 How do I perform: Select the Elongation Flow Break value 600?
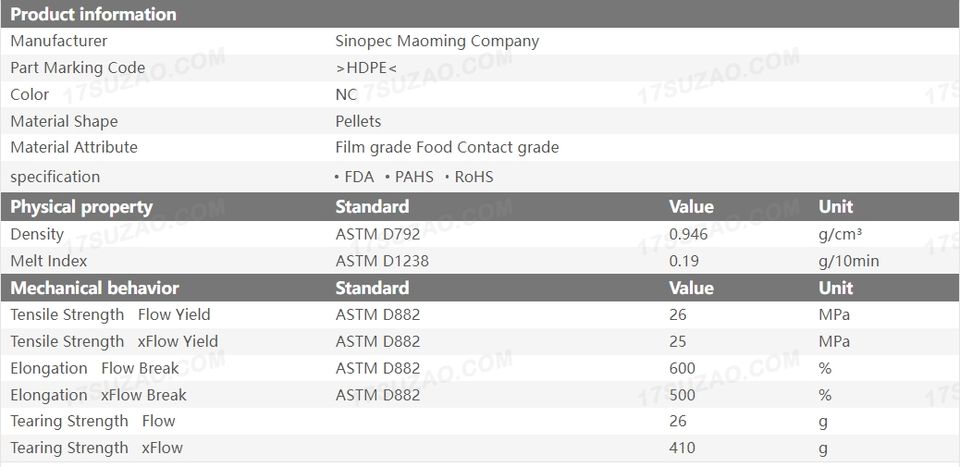(x=682, y=368)
